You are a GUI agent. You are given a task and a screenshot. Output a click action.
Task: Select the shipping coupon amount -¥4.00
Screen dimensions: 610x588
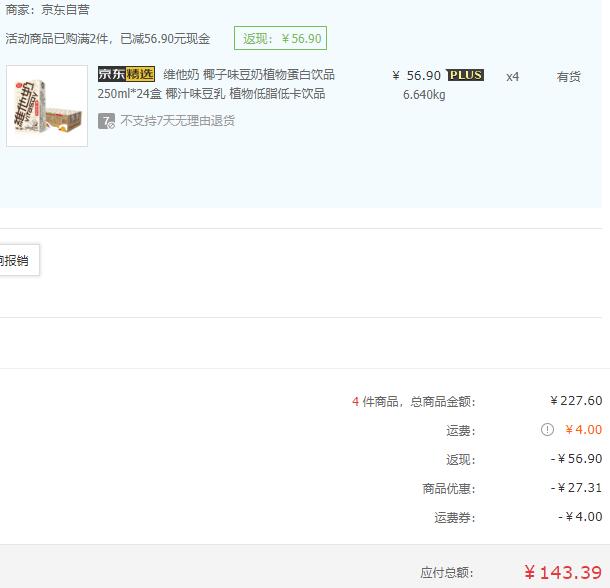pos(580,517)
